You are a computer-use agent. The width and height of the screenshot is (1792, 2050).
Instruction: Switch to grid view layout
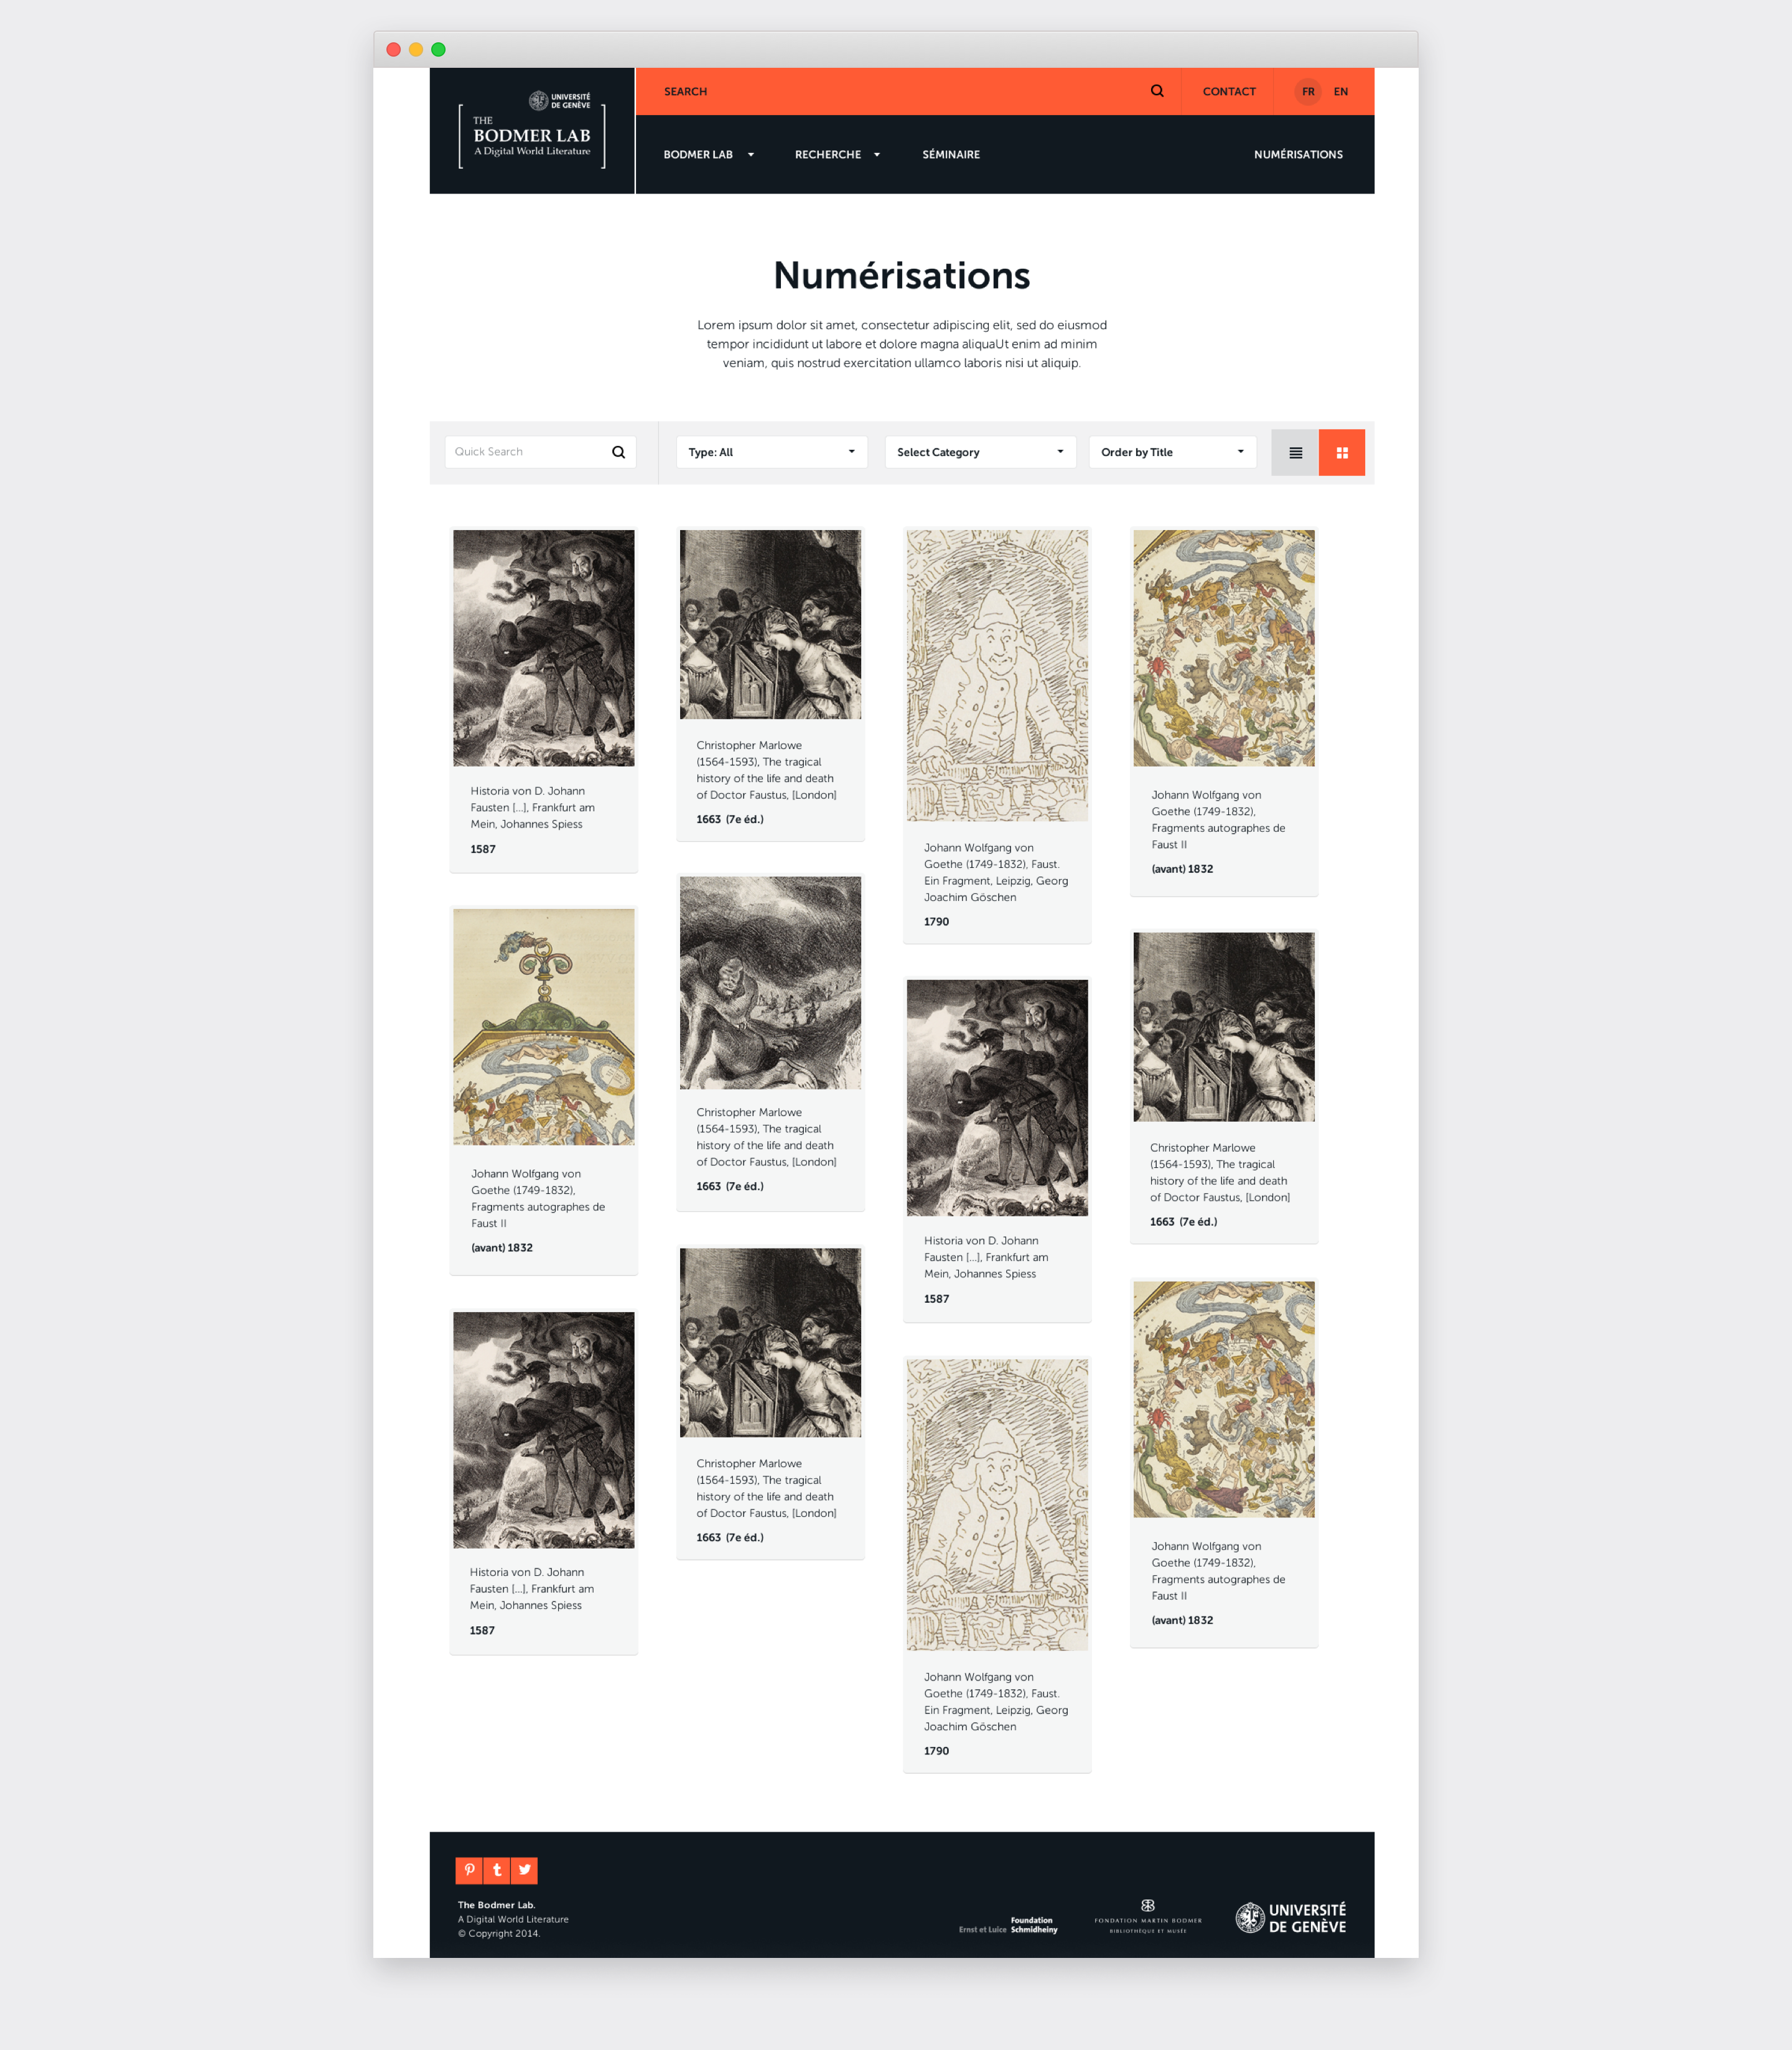pyautogui.click(x=1342, y=452)
